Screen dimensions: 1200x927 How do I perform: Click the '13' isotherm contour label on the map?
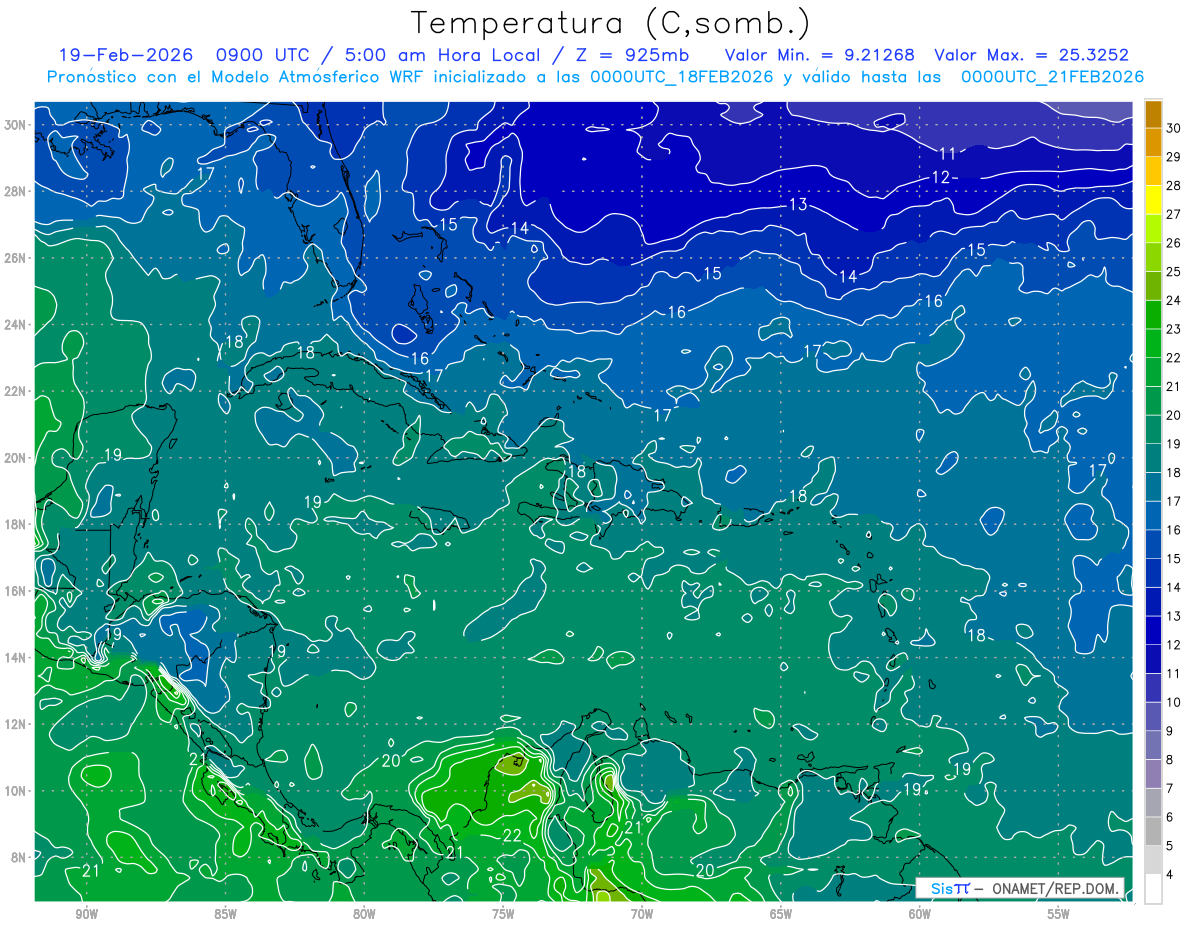[798, 204]
